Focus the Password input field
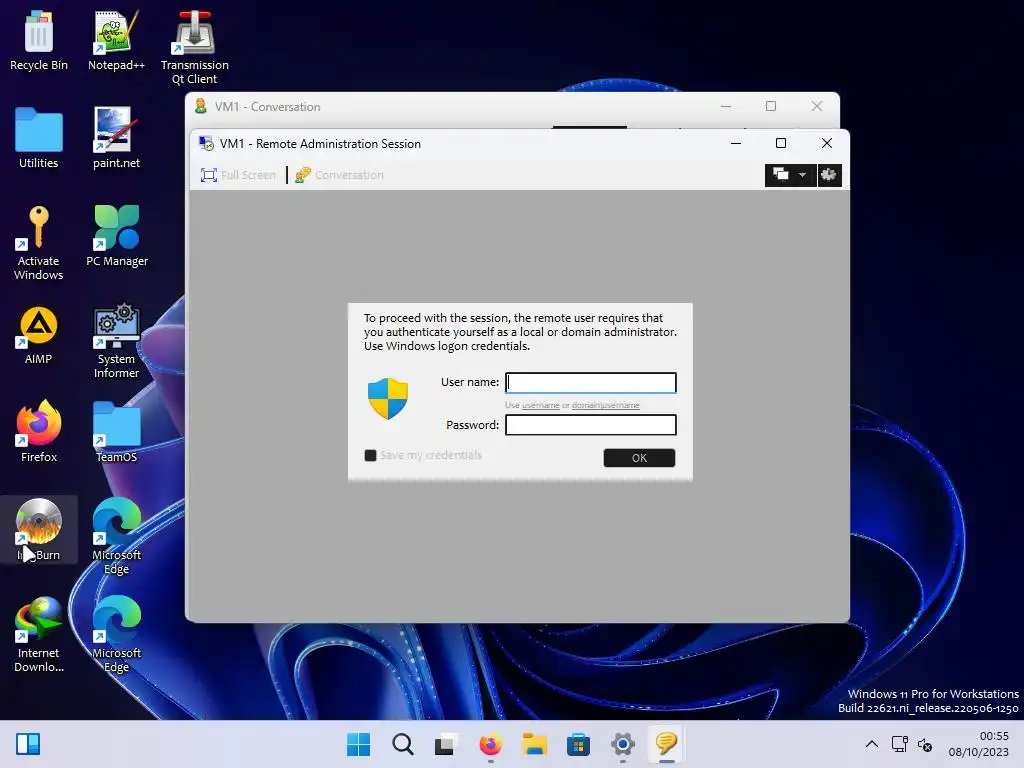Viewport: 1024px width, 768px height. tap(590, 425)
